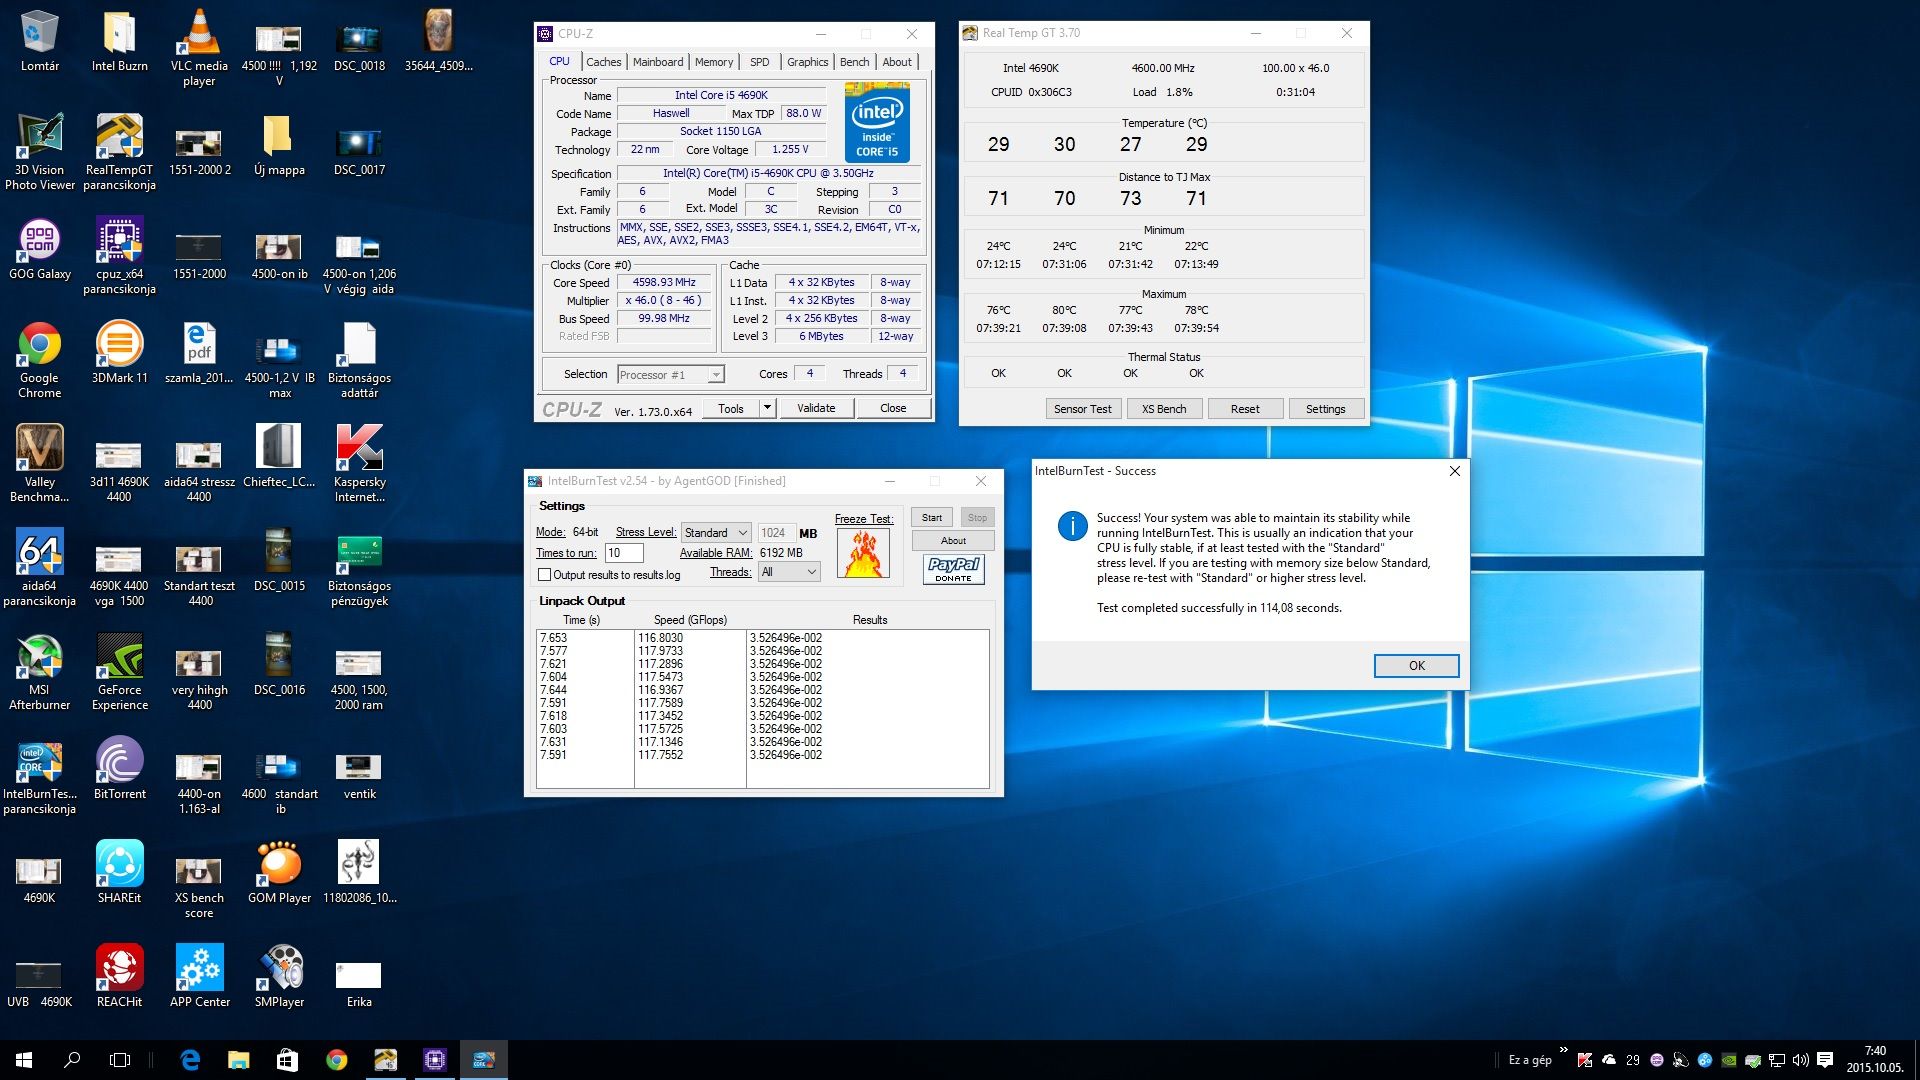The height and width of the screenshot is (1080, 1920).
Task: Show hidden system tray icons chevron
Action: 1563,1050
